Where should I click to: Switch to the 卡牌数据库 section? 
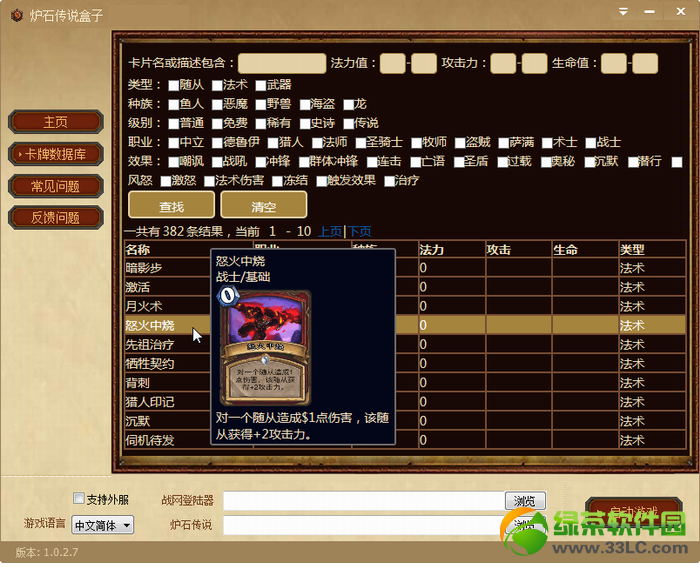coord(56,154)
